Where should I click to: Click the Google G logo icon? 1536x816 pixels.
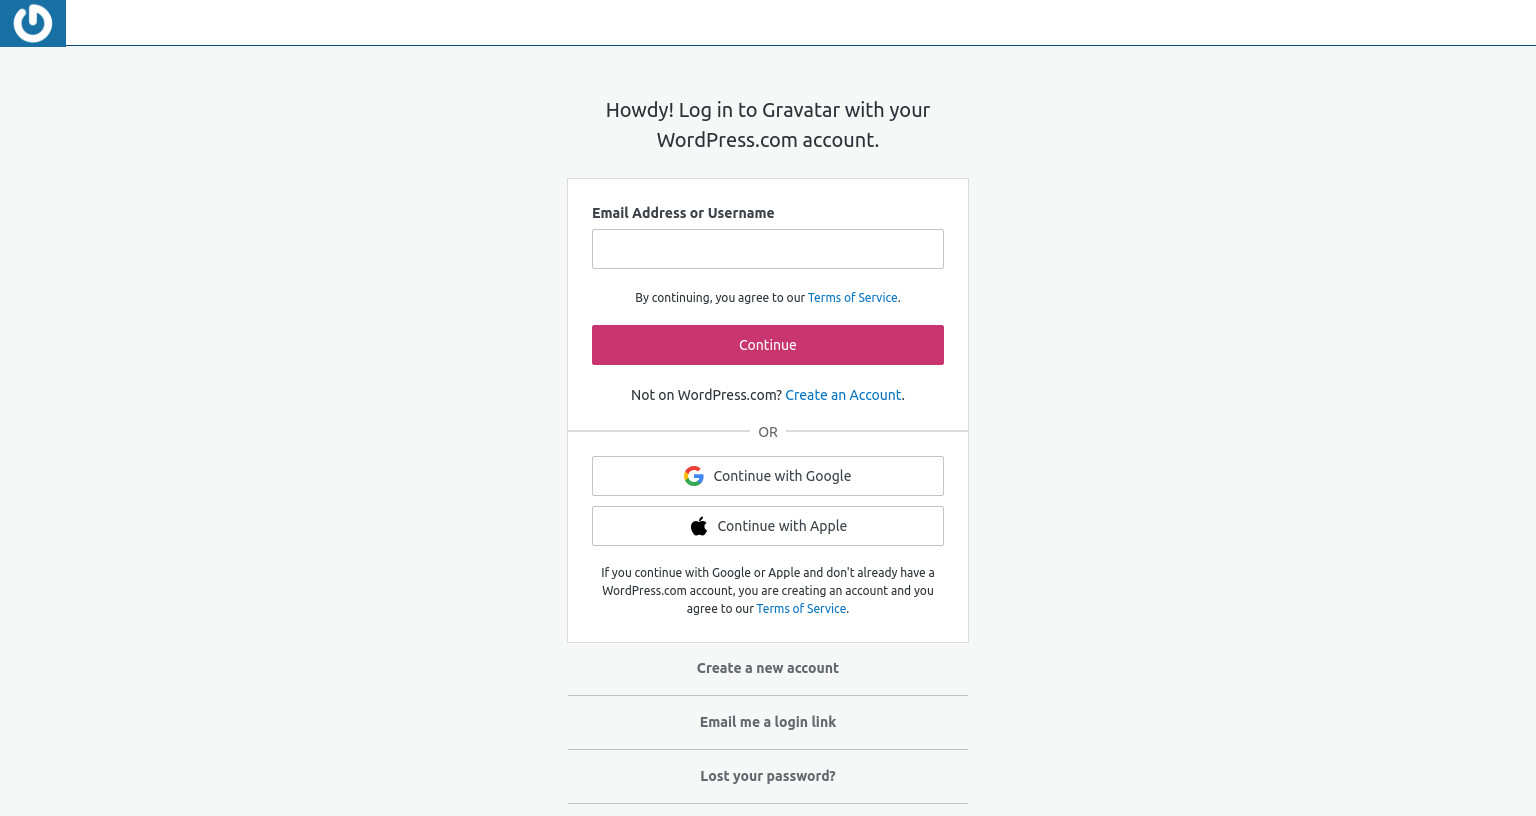point(693,476)
